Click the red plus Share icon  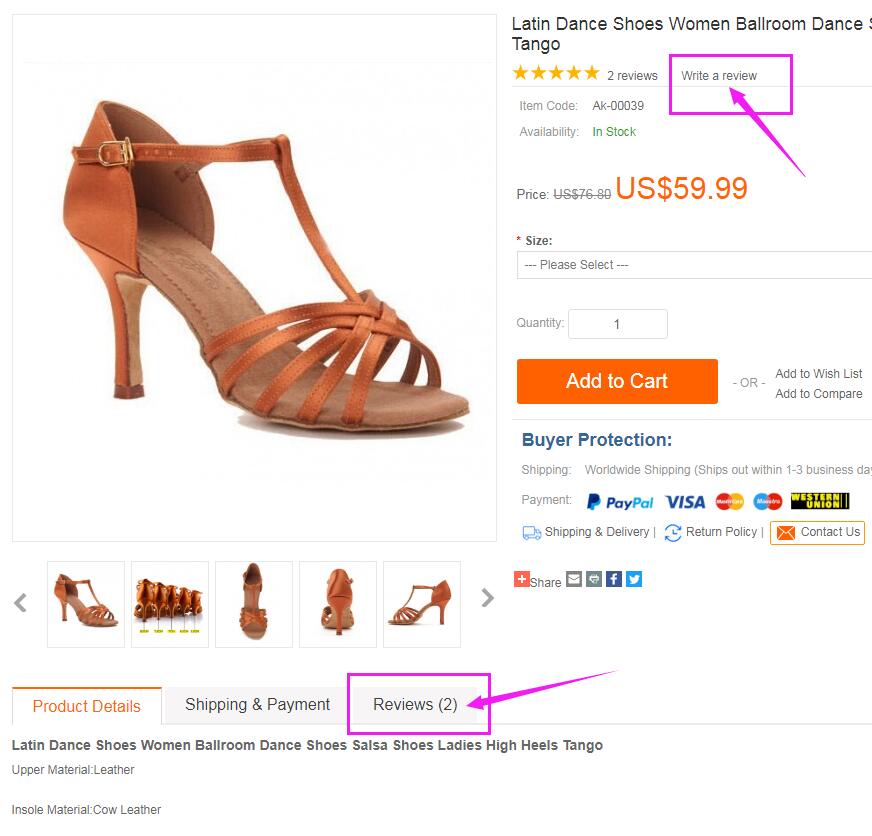pyautogui.click(x=521, y=579)
